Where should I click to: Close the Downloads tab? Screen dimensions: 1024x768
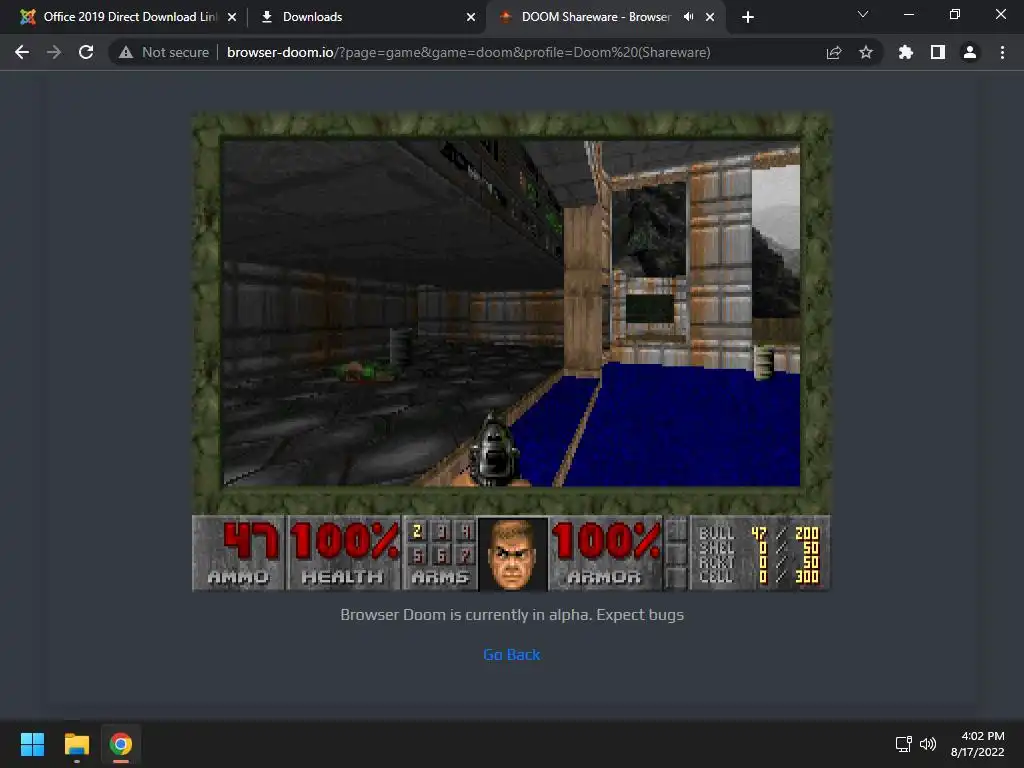[471, 18]
